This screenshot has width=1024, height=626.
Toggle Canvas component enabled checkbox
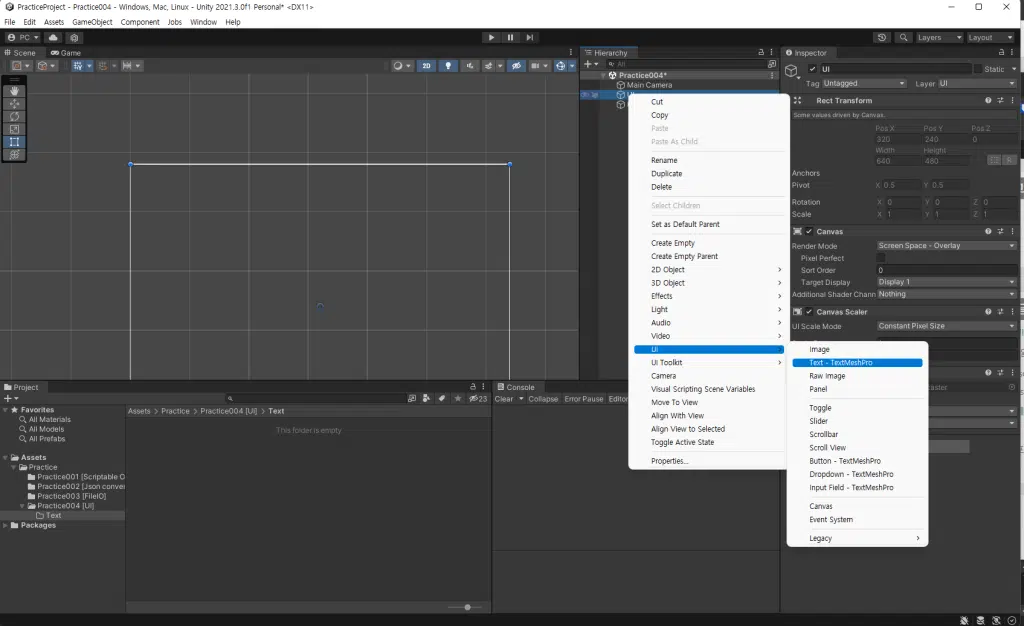point(809,231)
